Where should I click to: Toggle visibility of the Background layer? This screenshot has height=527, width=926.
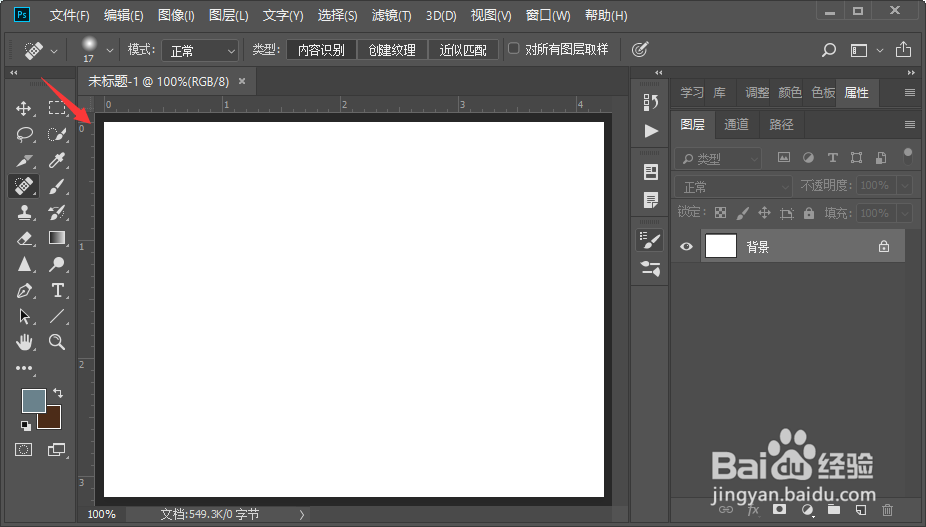click(686, 246)
